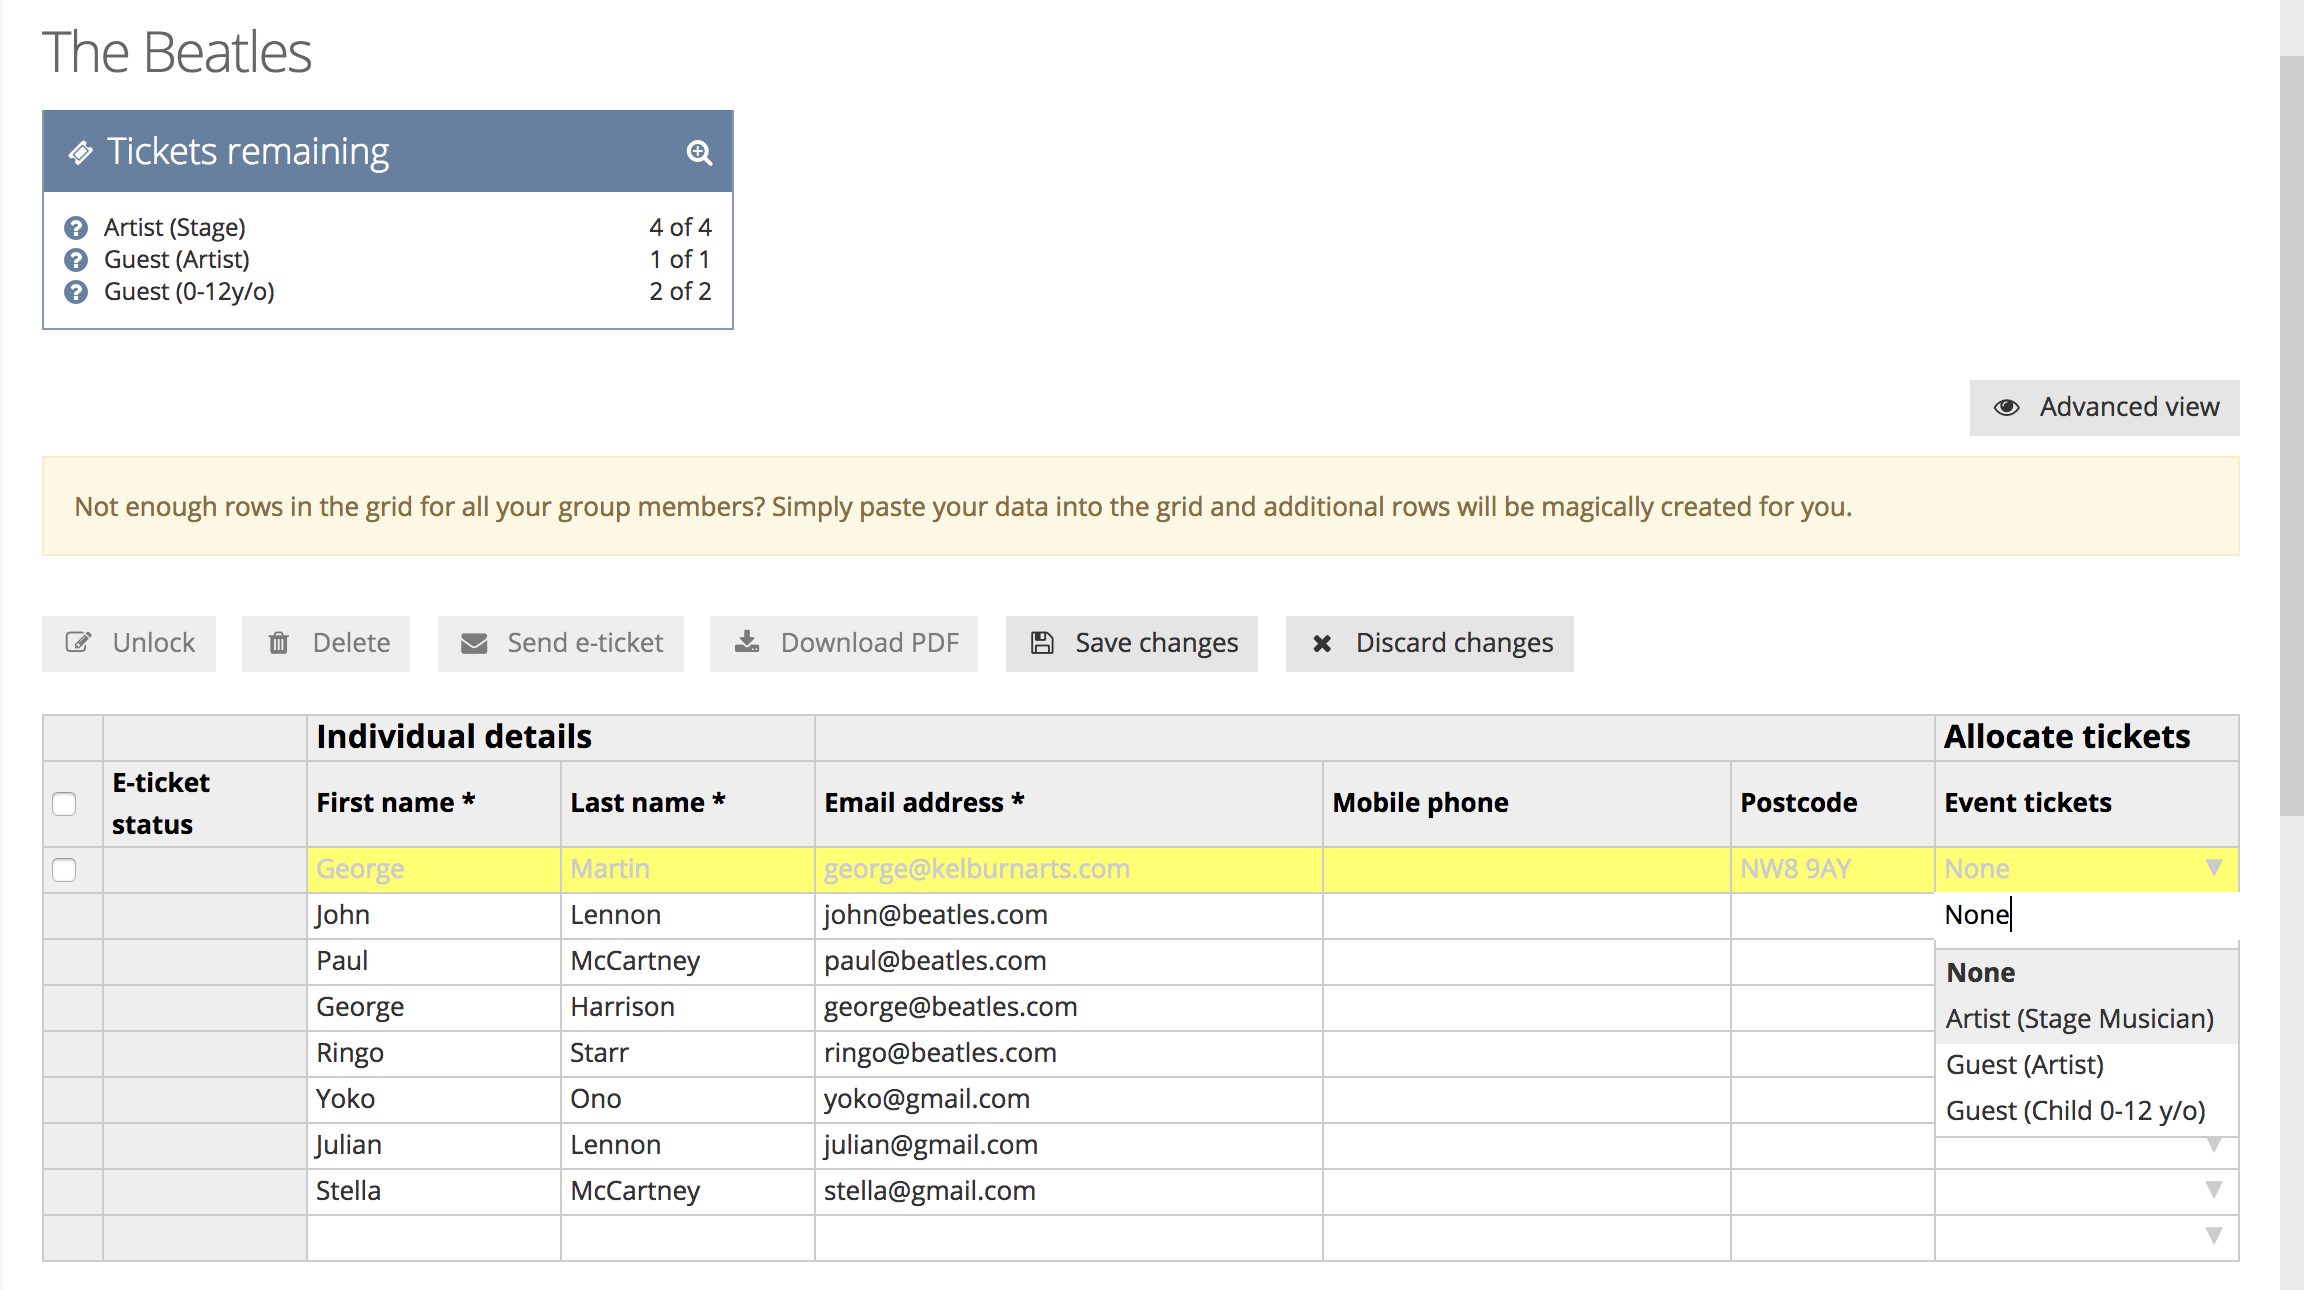
Task: Click the vertical page scrollbar
Action: pos(2292,435)
